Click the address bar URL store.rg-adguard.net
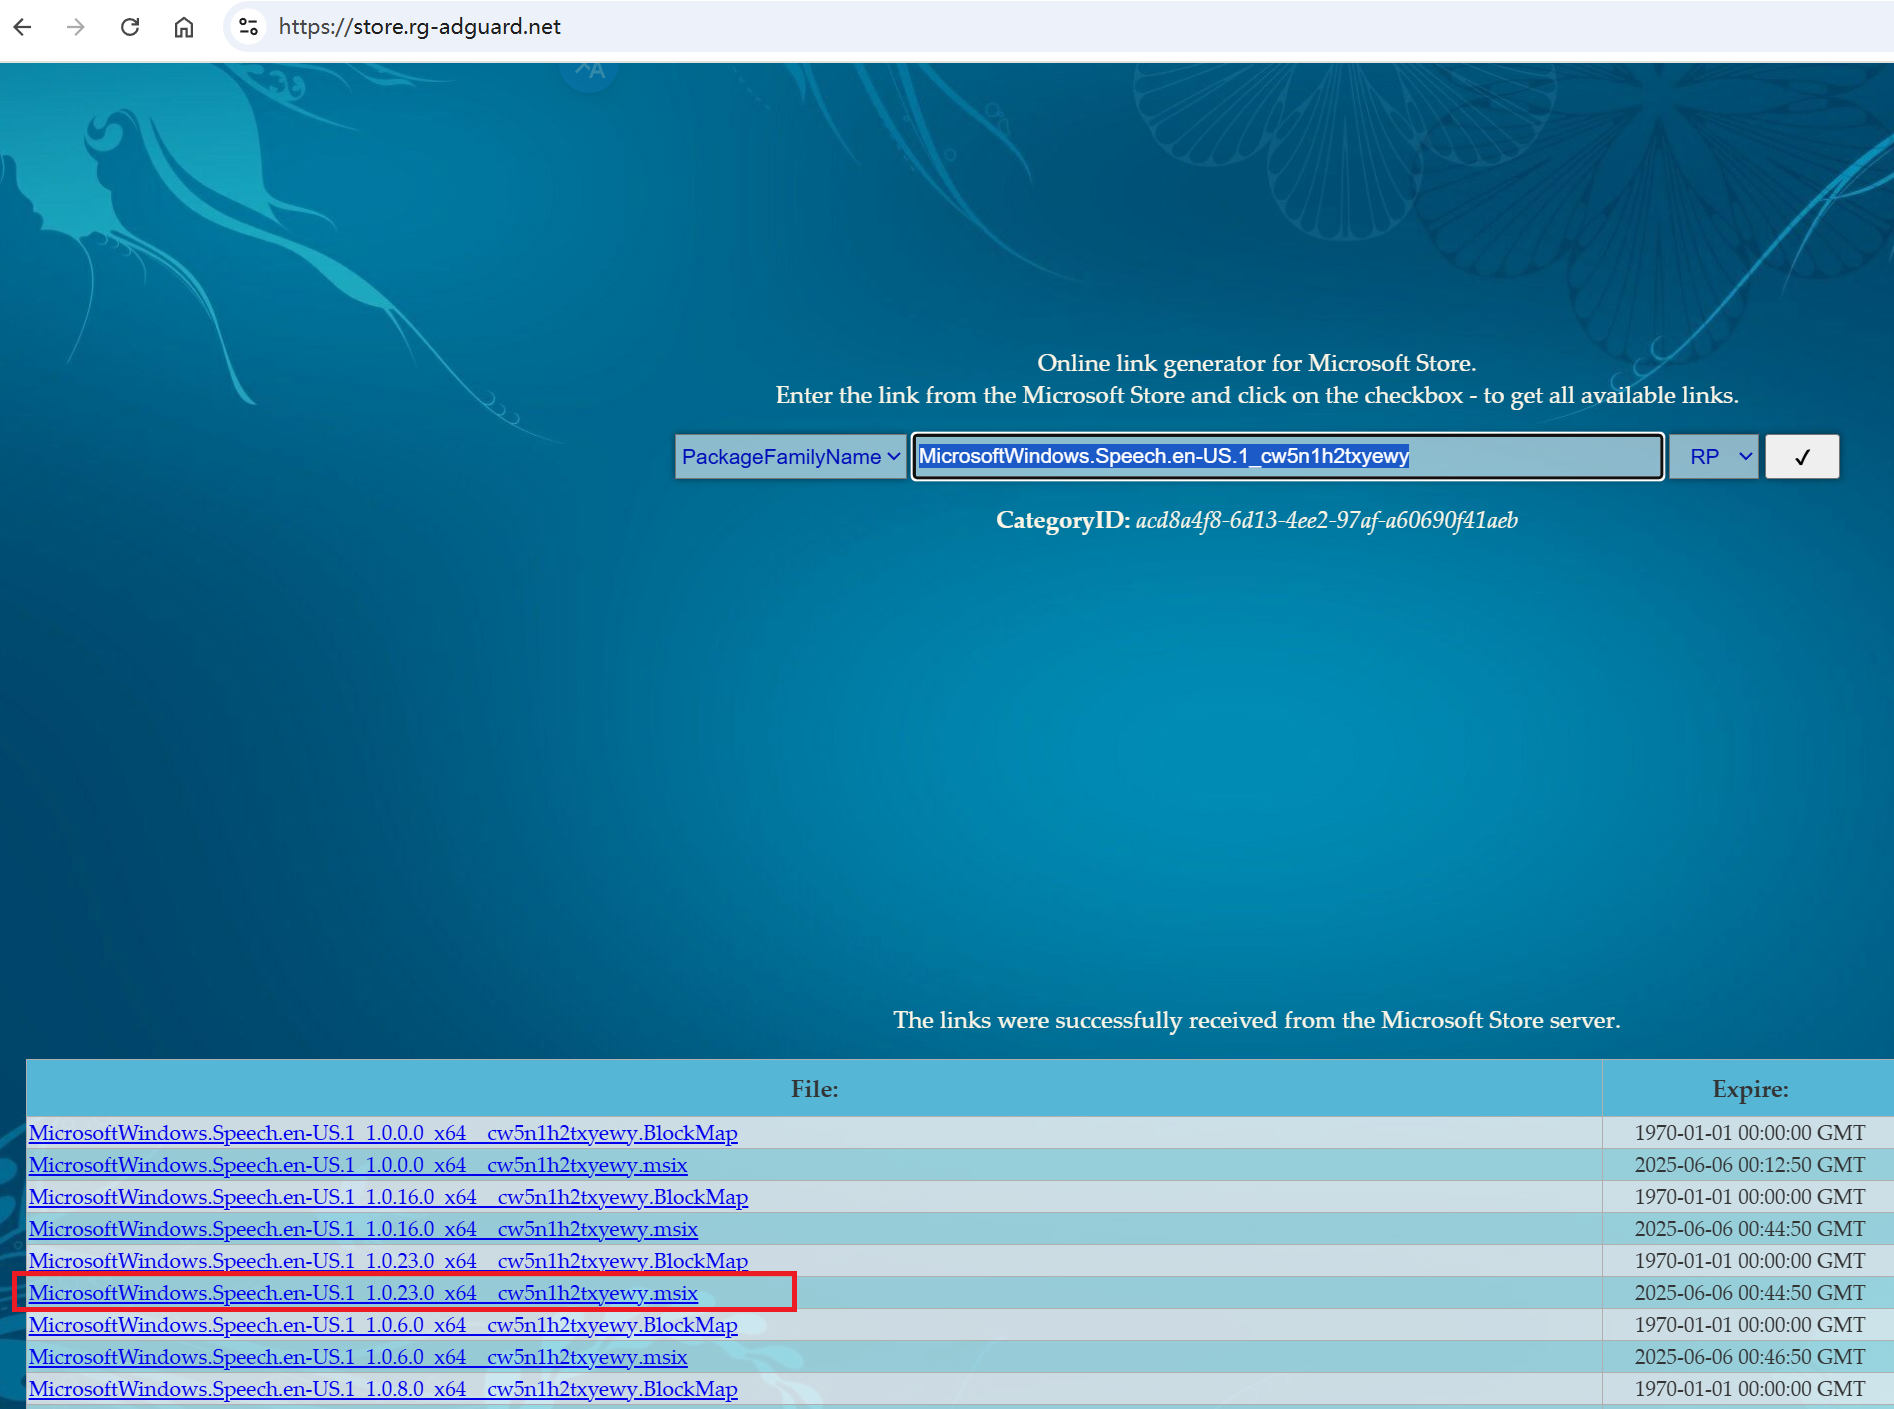This screenshot has height=1409, width=1894. tap(420, 27)
